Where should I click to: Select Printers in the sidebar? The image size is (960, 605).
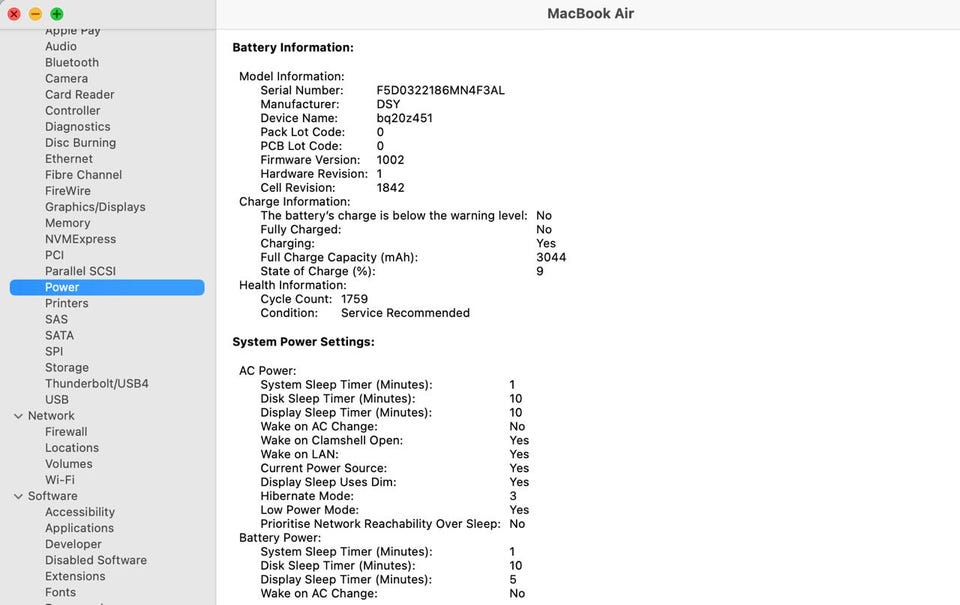pos(66,303)
